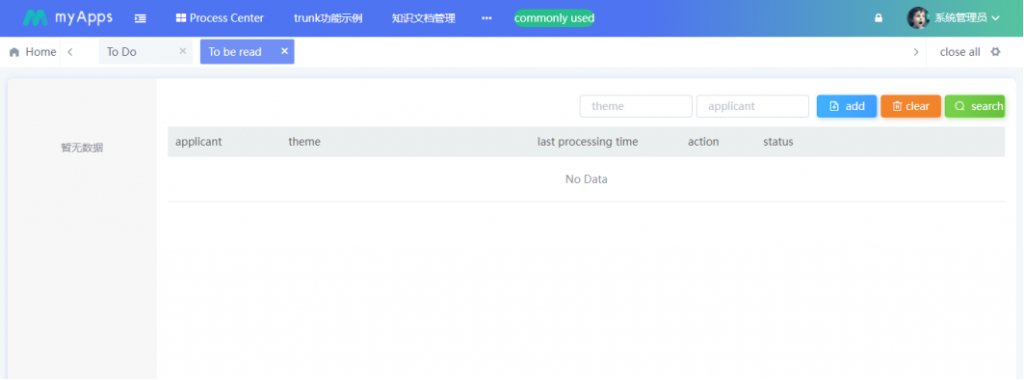The image size is (1024, 380).
Task: Close the To be read tab
Action: 284,51
